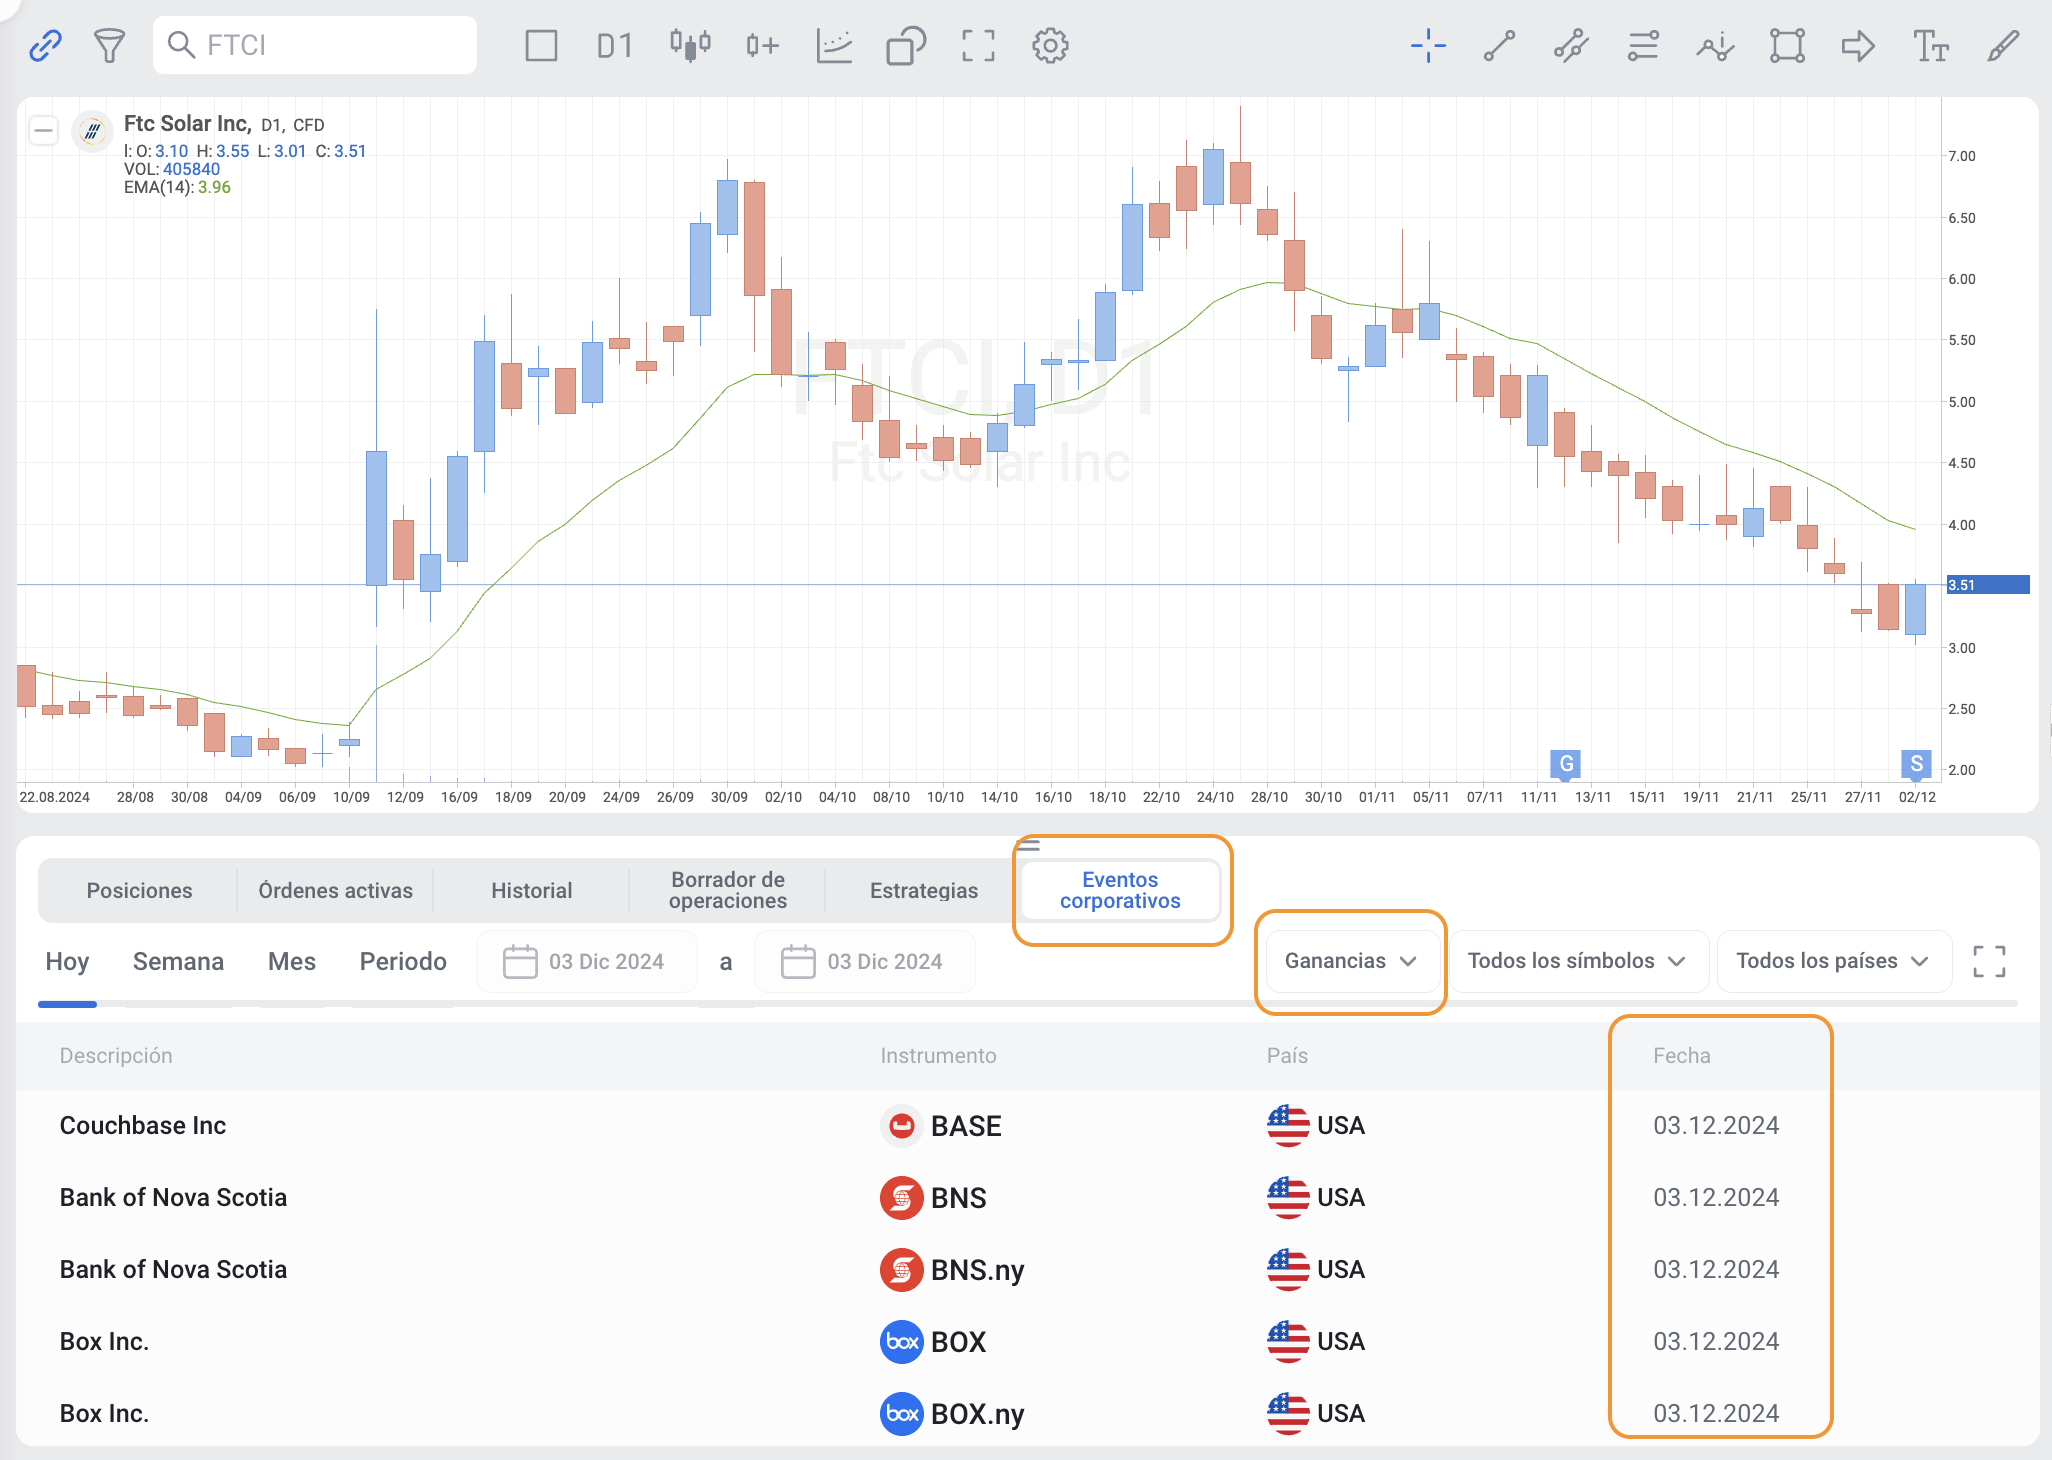Open chart settings gear icon
2052x1460 pixels.
(x=1050, y=45)
